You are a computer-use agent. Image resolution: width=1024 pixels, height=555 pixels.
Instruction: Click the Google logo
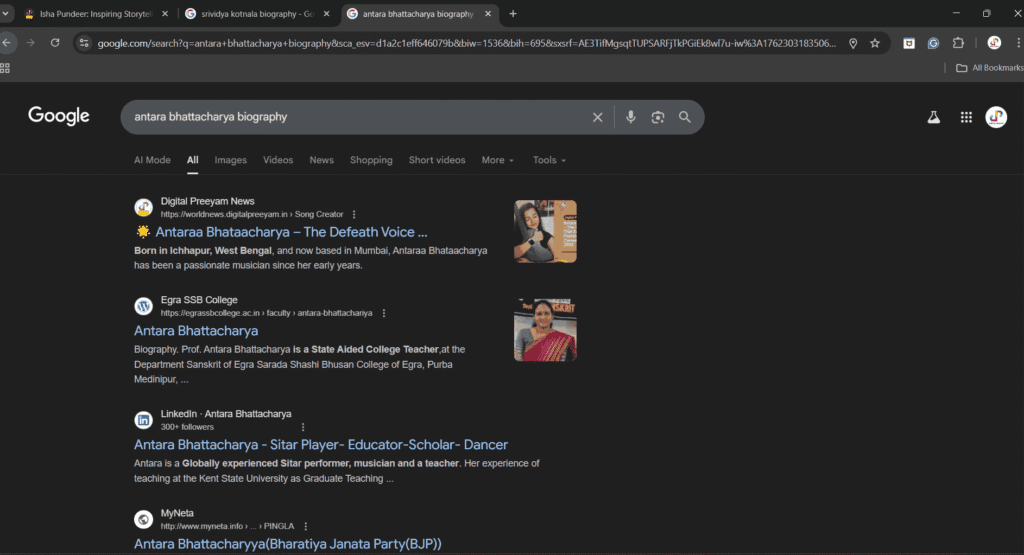(x=59, y=116)
